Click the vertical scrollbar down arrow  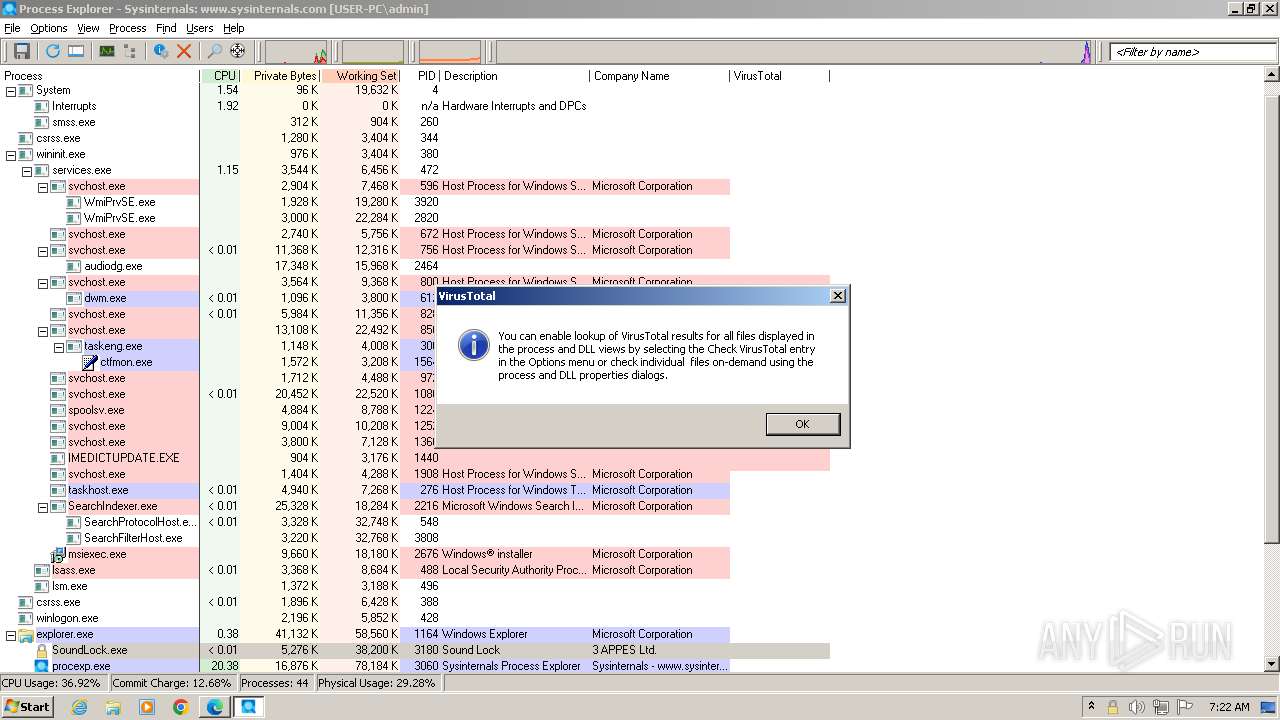(x=1272, y=664)
